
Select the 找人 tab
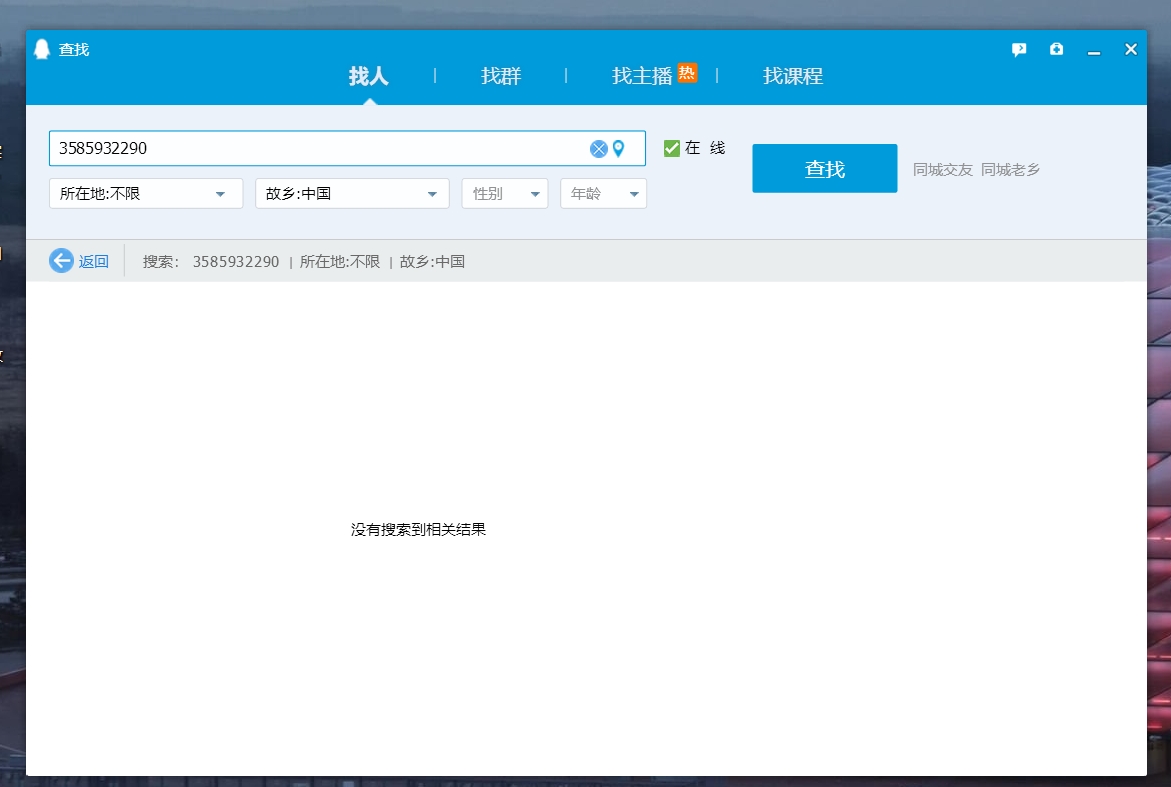pos(368,76)
